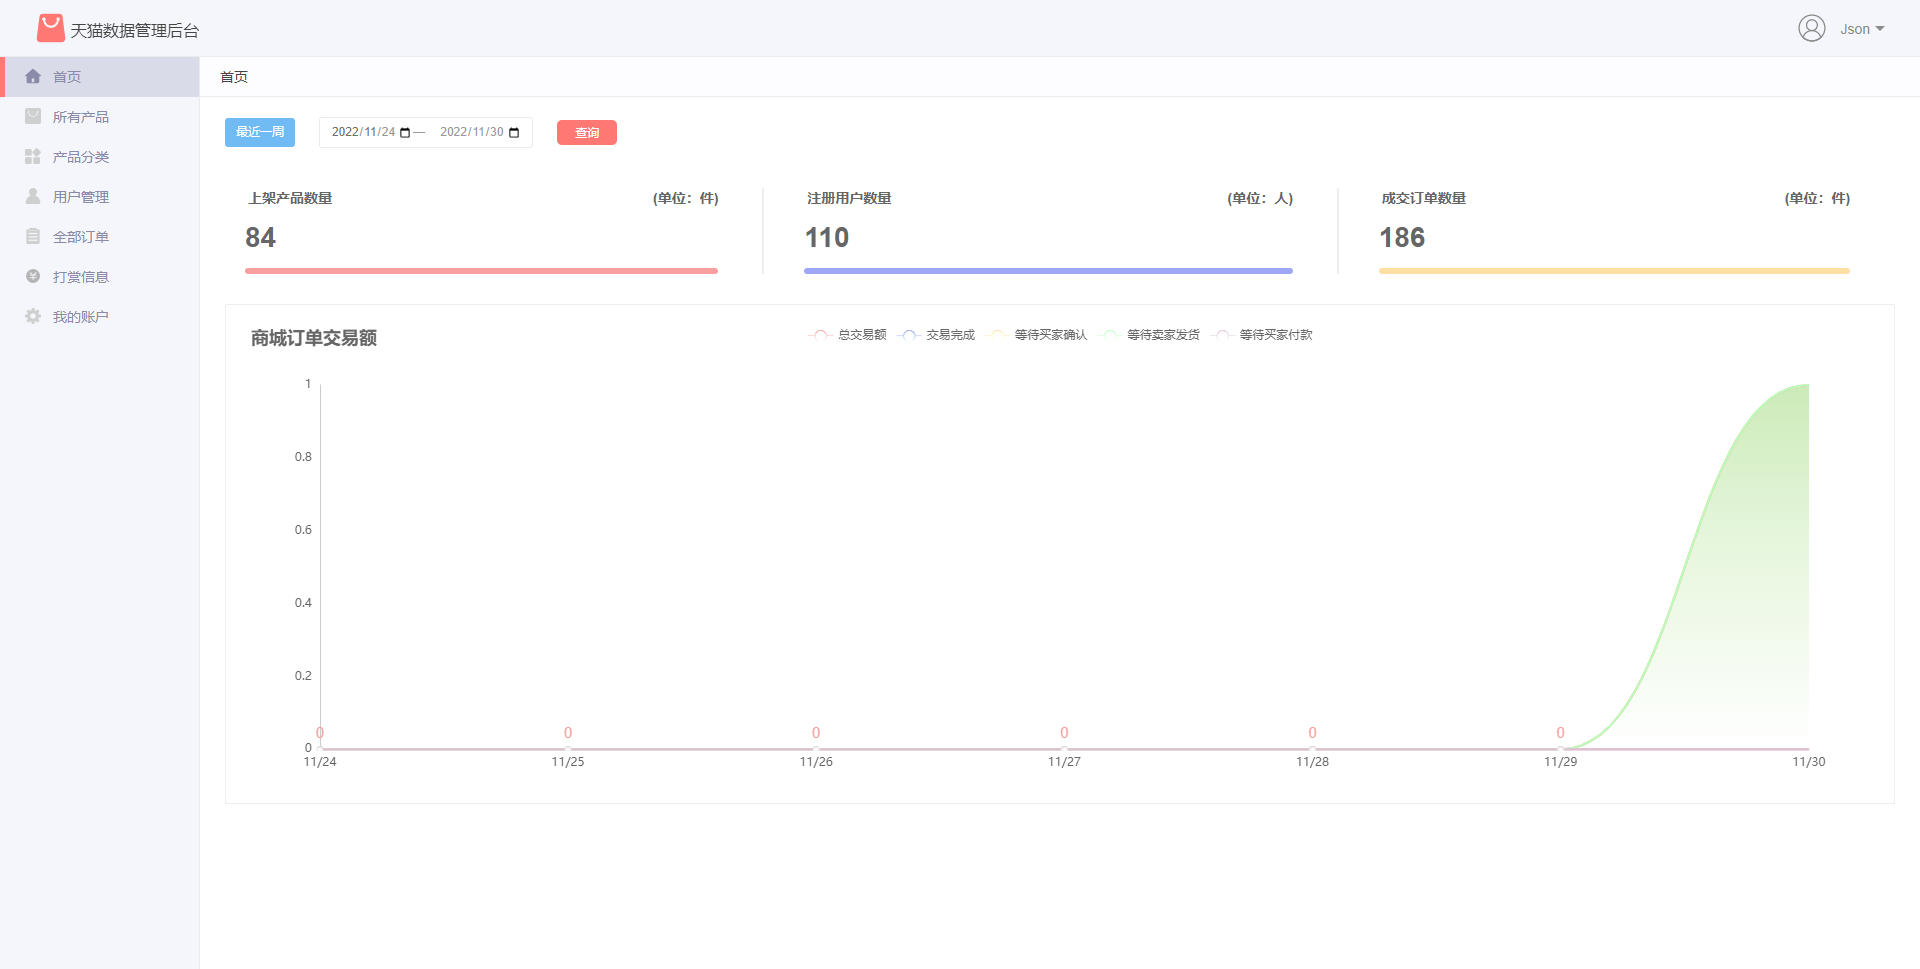Open 首页 in the sidebar
Screen dimensions: 1920x969
[x=100, y=77]
